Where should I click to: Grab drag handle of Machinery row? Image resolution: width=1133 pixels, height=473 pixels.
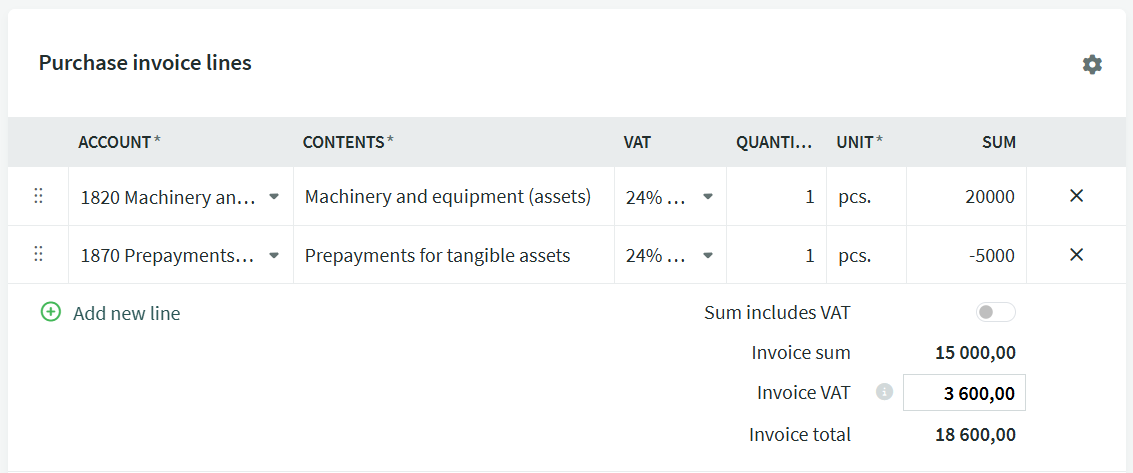(x=39, y=196)
